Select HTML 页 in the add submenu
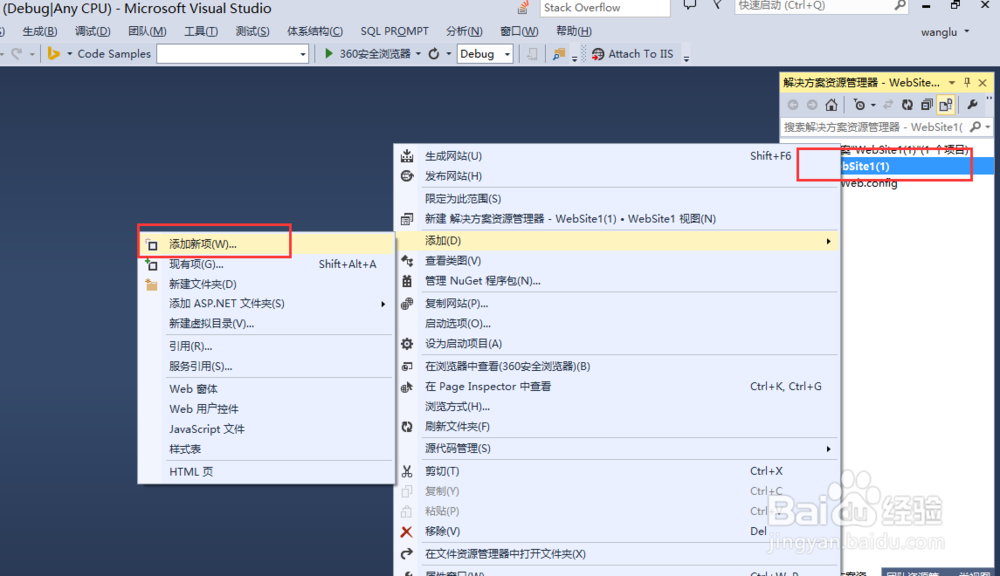This screenshot has height=576, width=1000. click(x=267, y=471)
